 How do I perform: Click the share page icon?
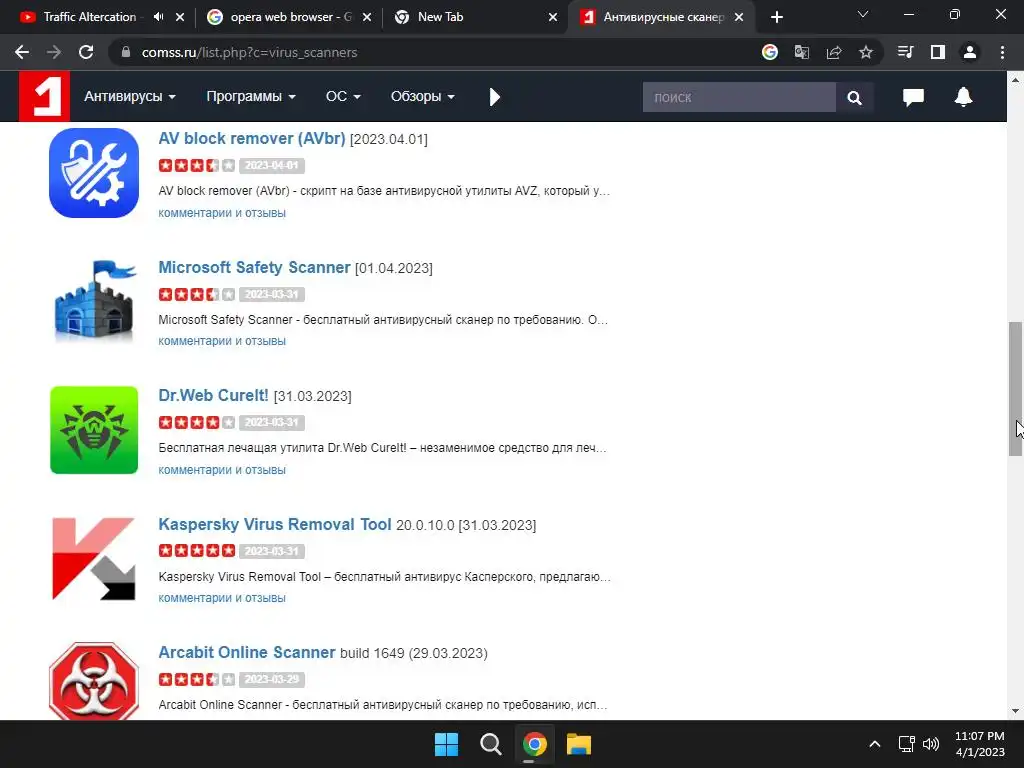click(x=834, y=52)
